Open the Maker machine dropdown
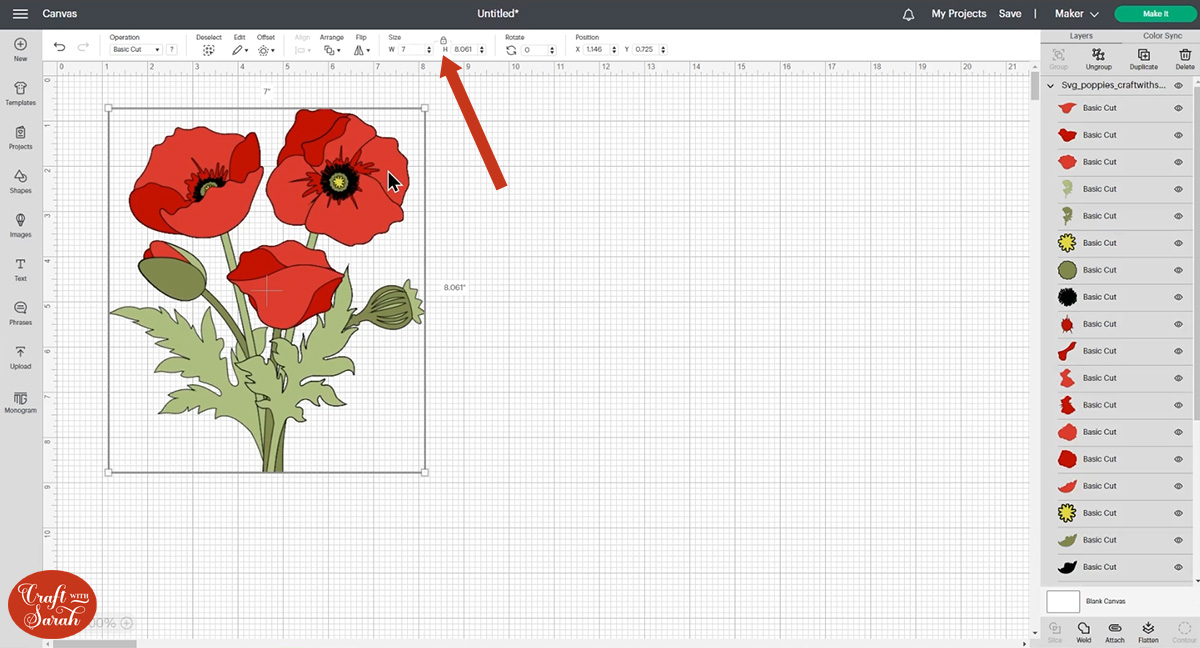 pyautogui.click(x=1076, y=14)
